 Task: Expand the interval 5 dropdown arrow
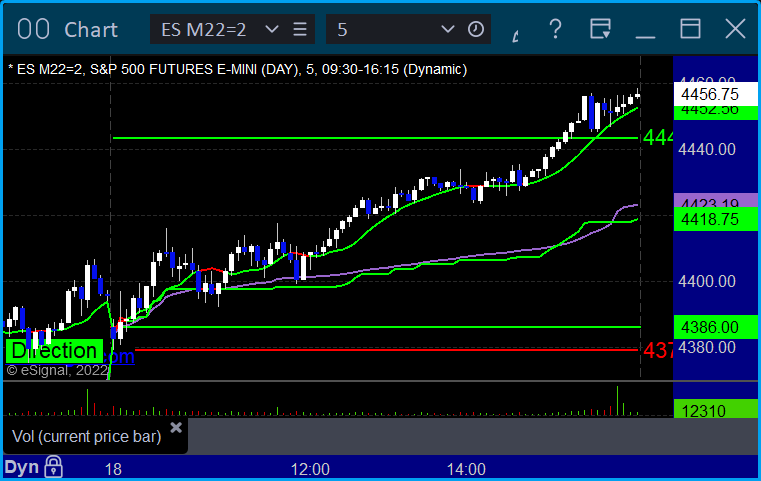click(x=447, y=29)
